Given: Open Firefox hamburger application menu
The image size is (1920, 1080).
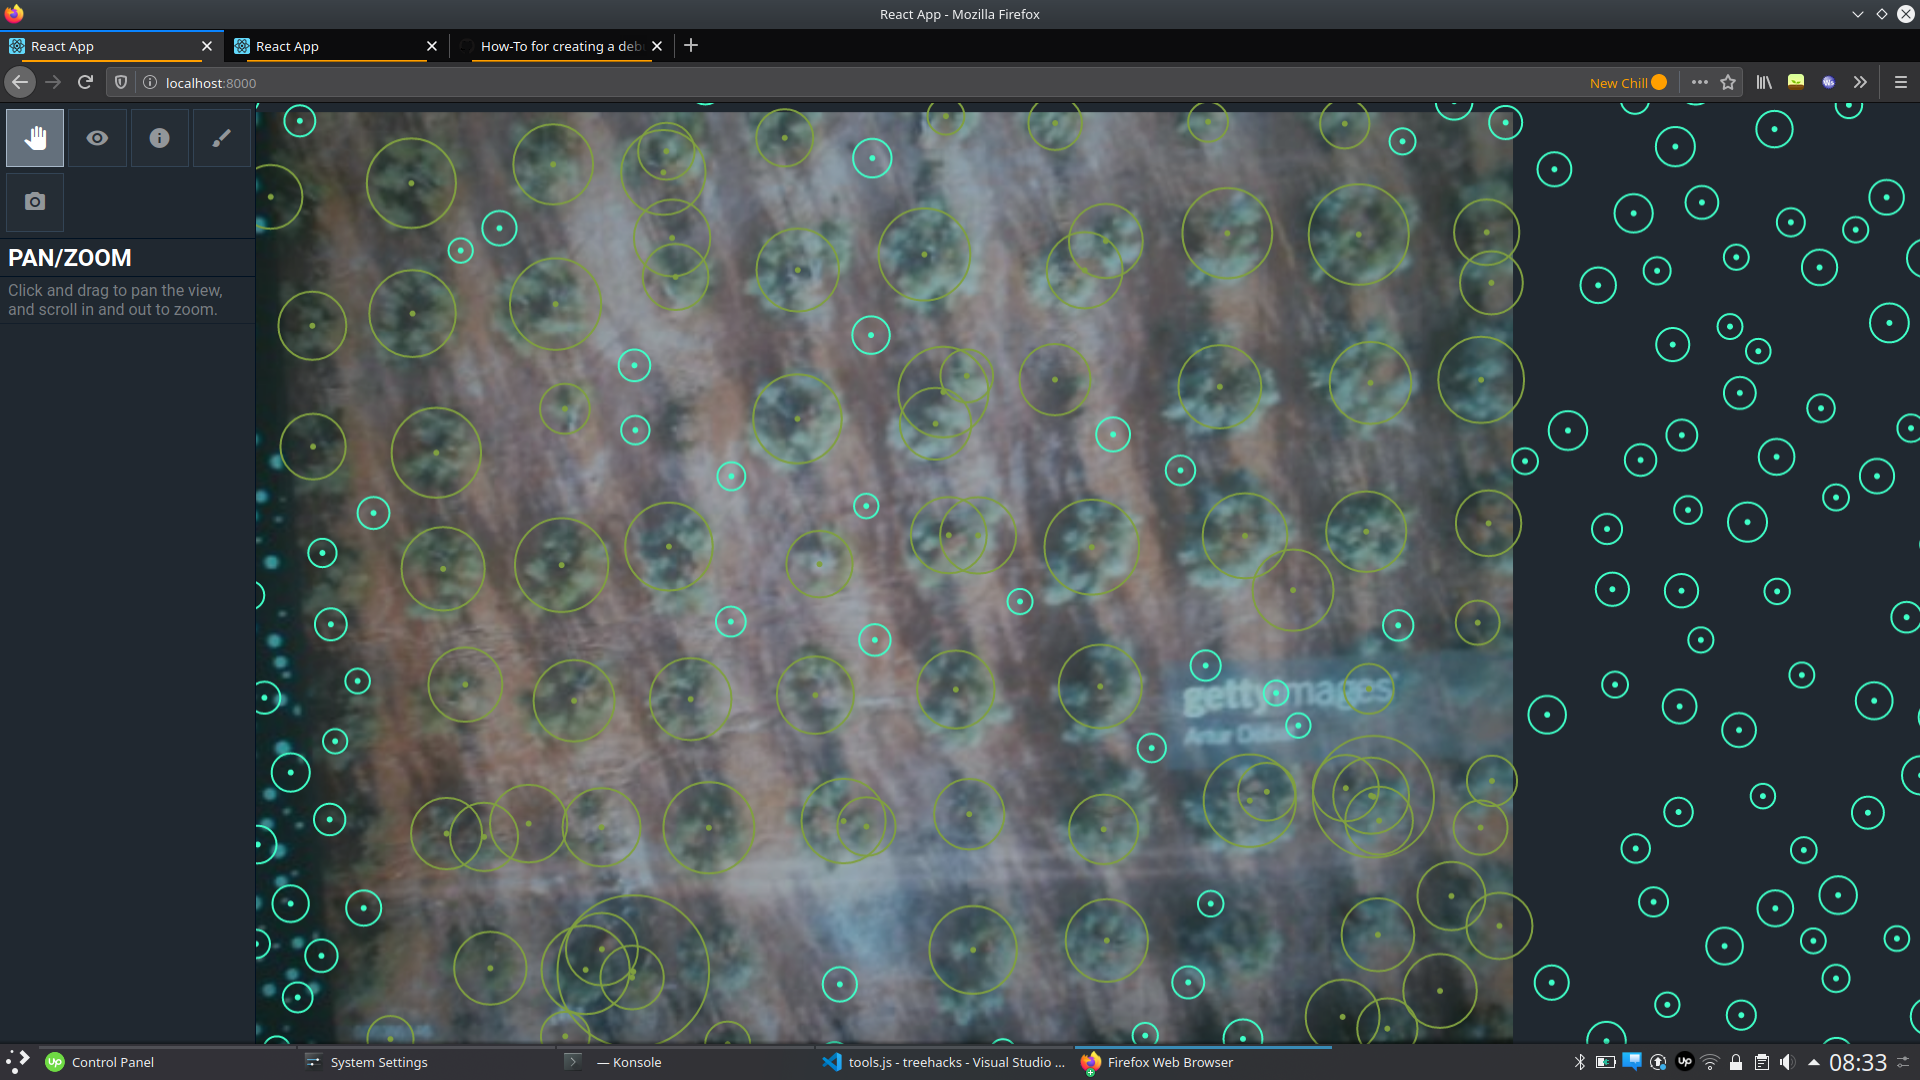Looking at the screenshot, I should 1901,83.
